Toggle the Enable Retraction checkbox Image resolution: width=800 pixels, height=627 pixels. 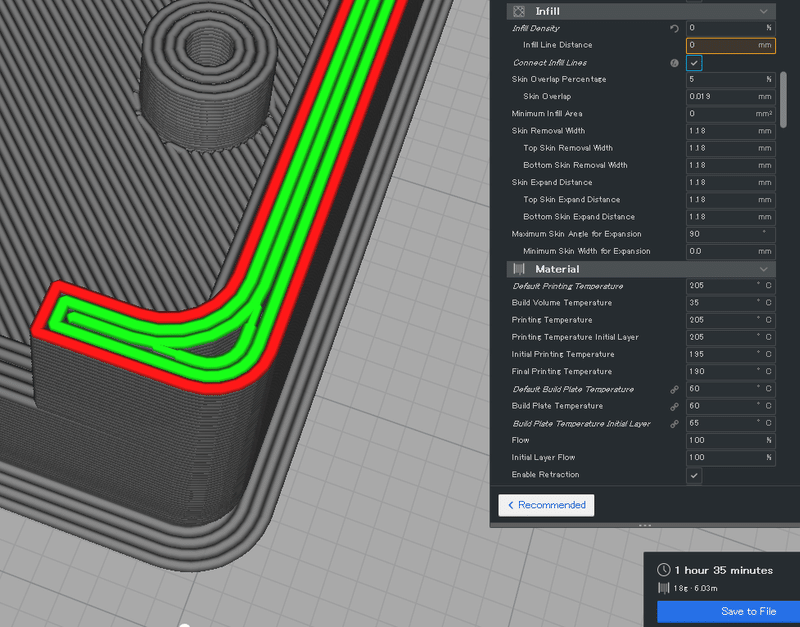click(x=694, y=475)
